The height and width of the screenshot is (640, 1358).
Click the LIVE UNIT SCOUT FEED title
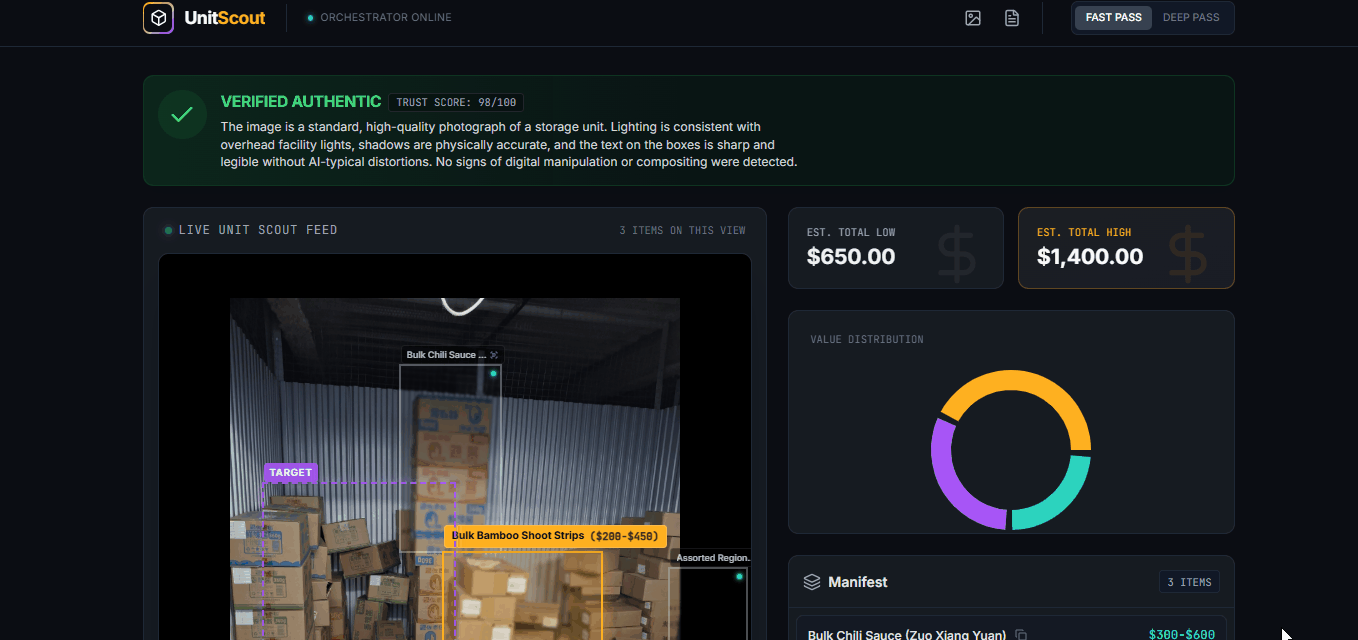[258, 230]
